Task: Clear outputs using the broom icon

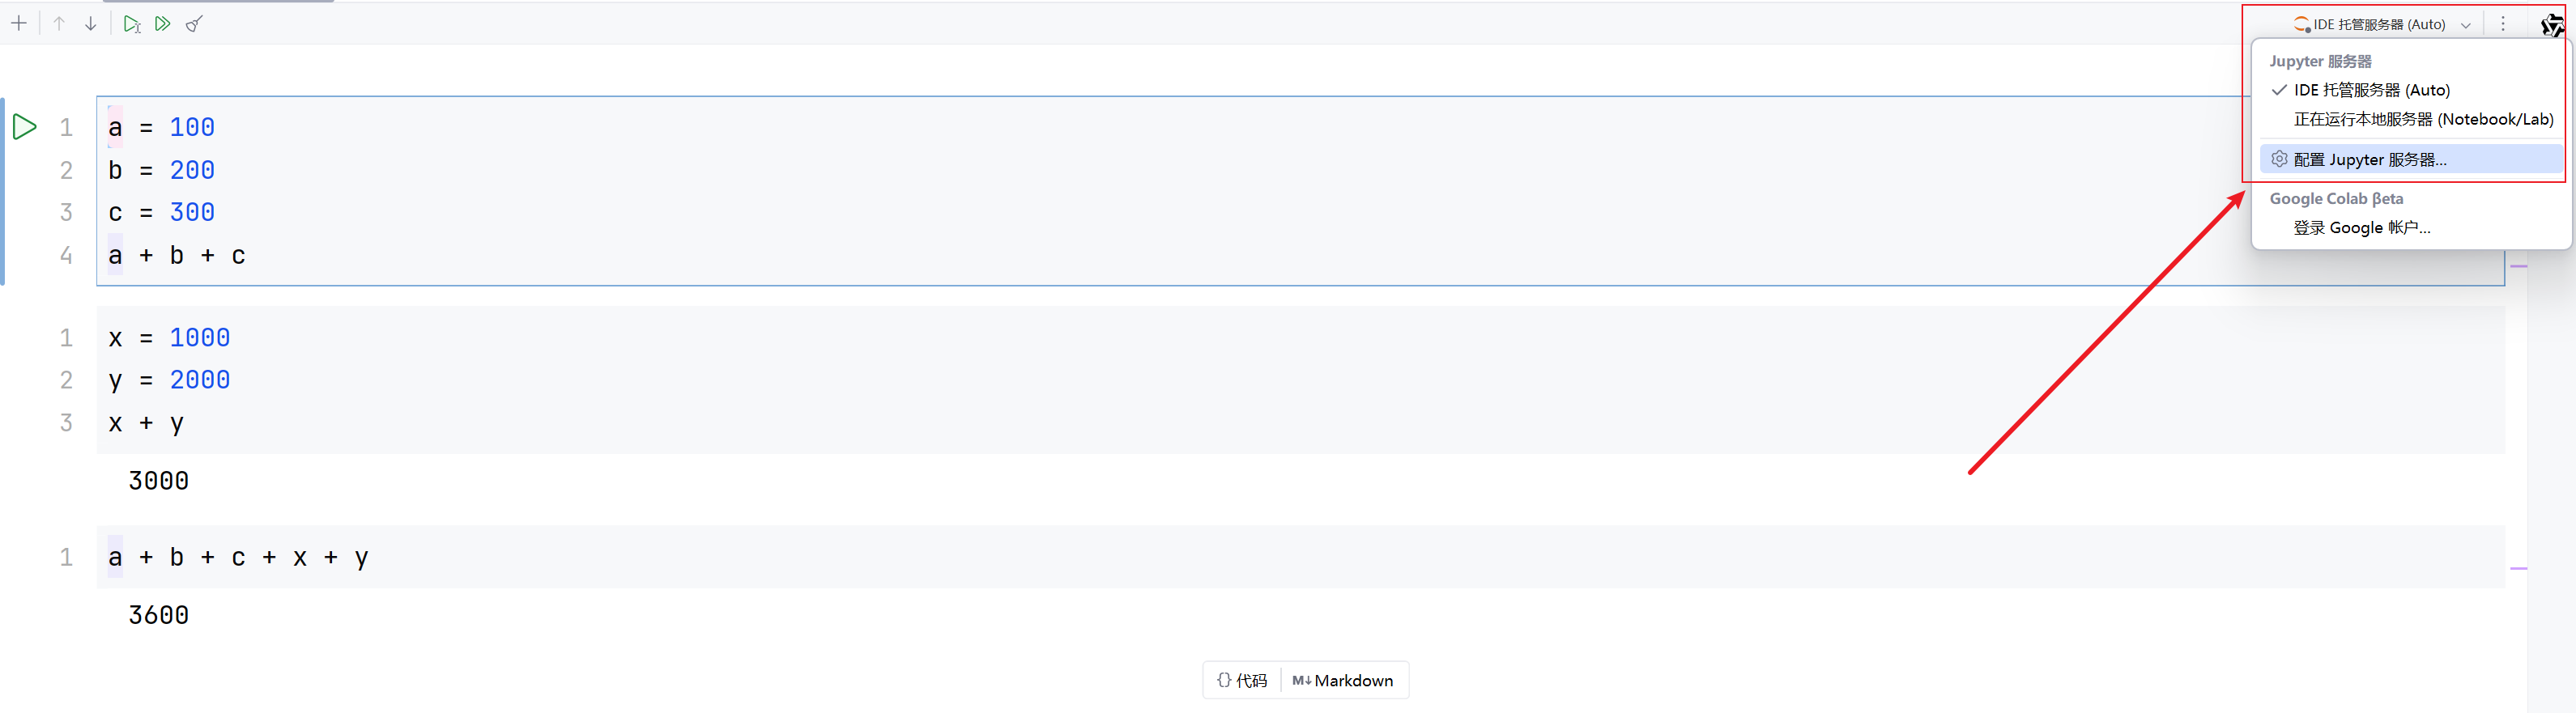Action: (194, 24)
